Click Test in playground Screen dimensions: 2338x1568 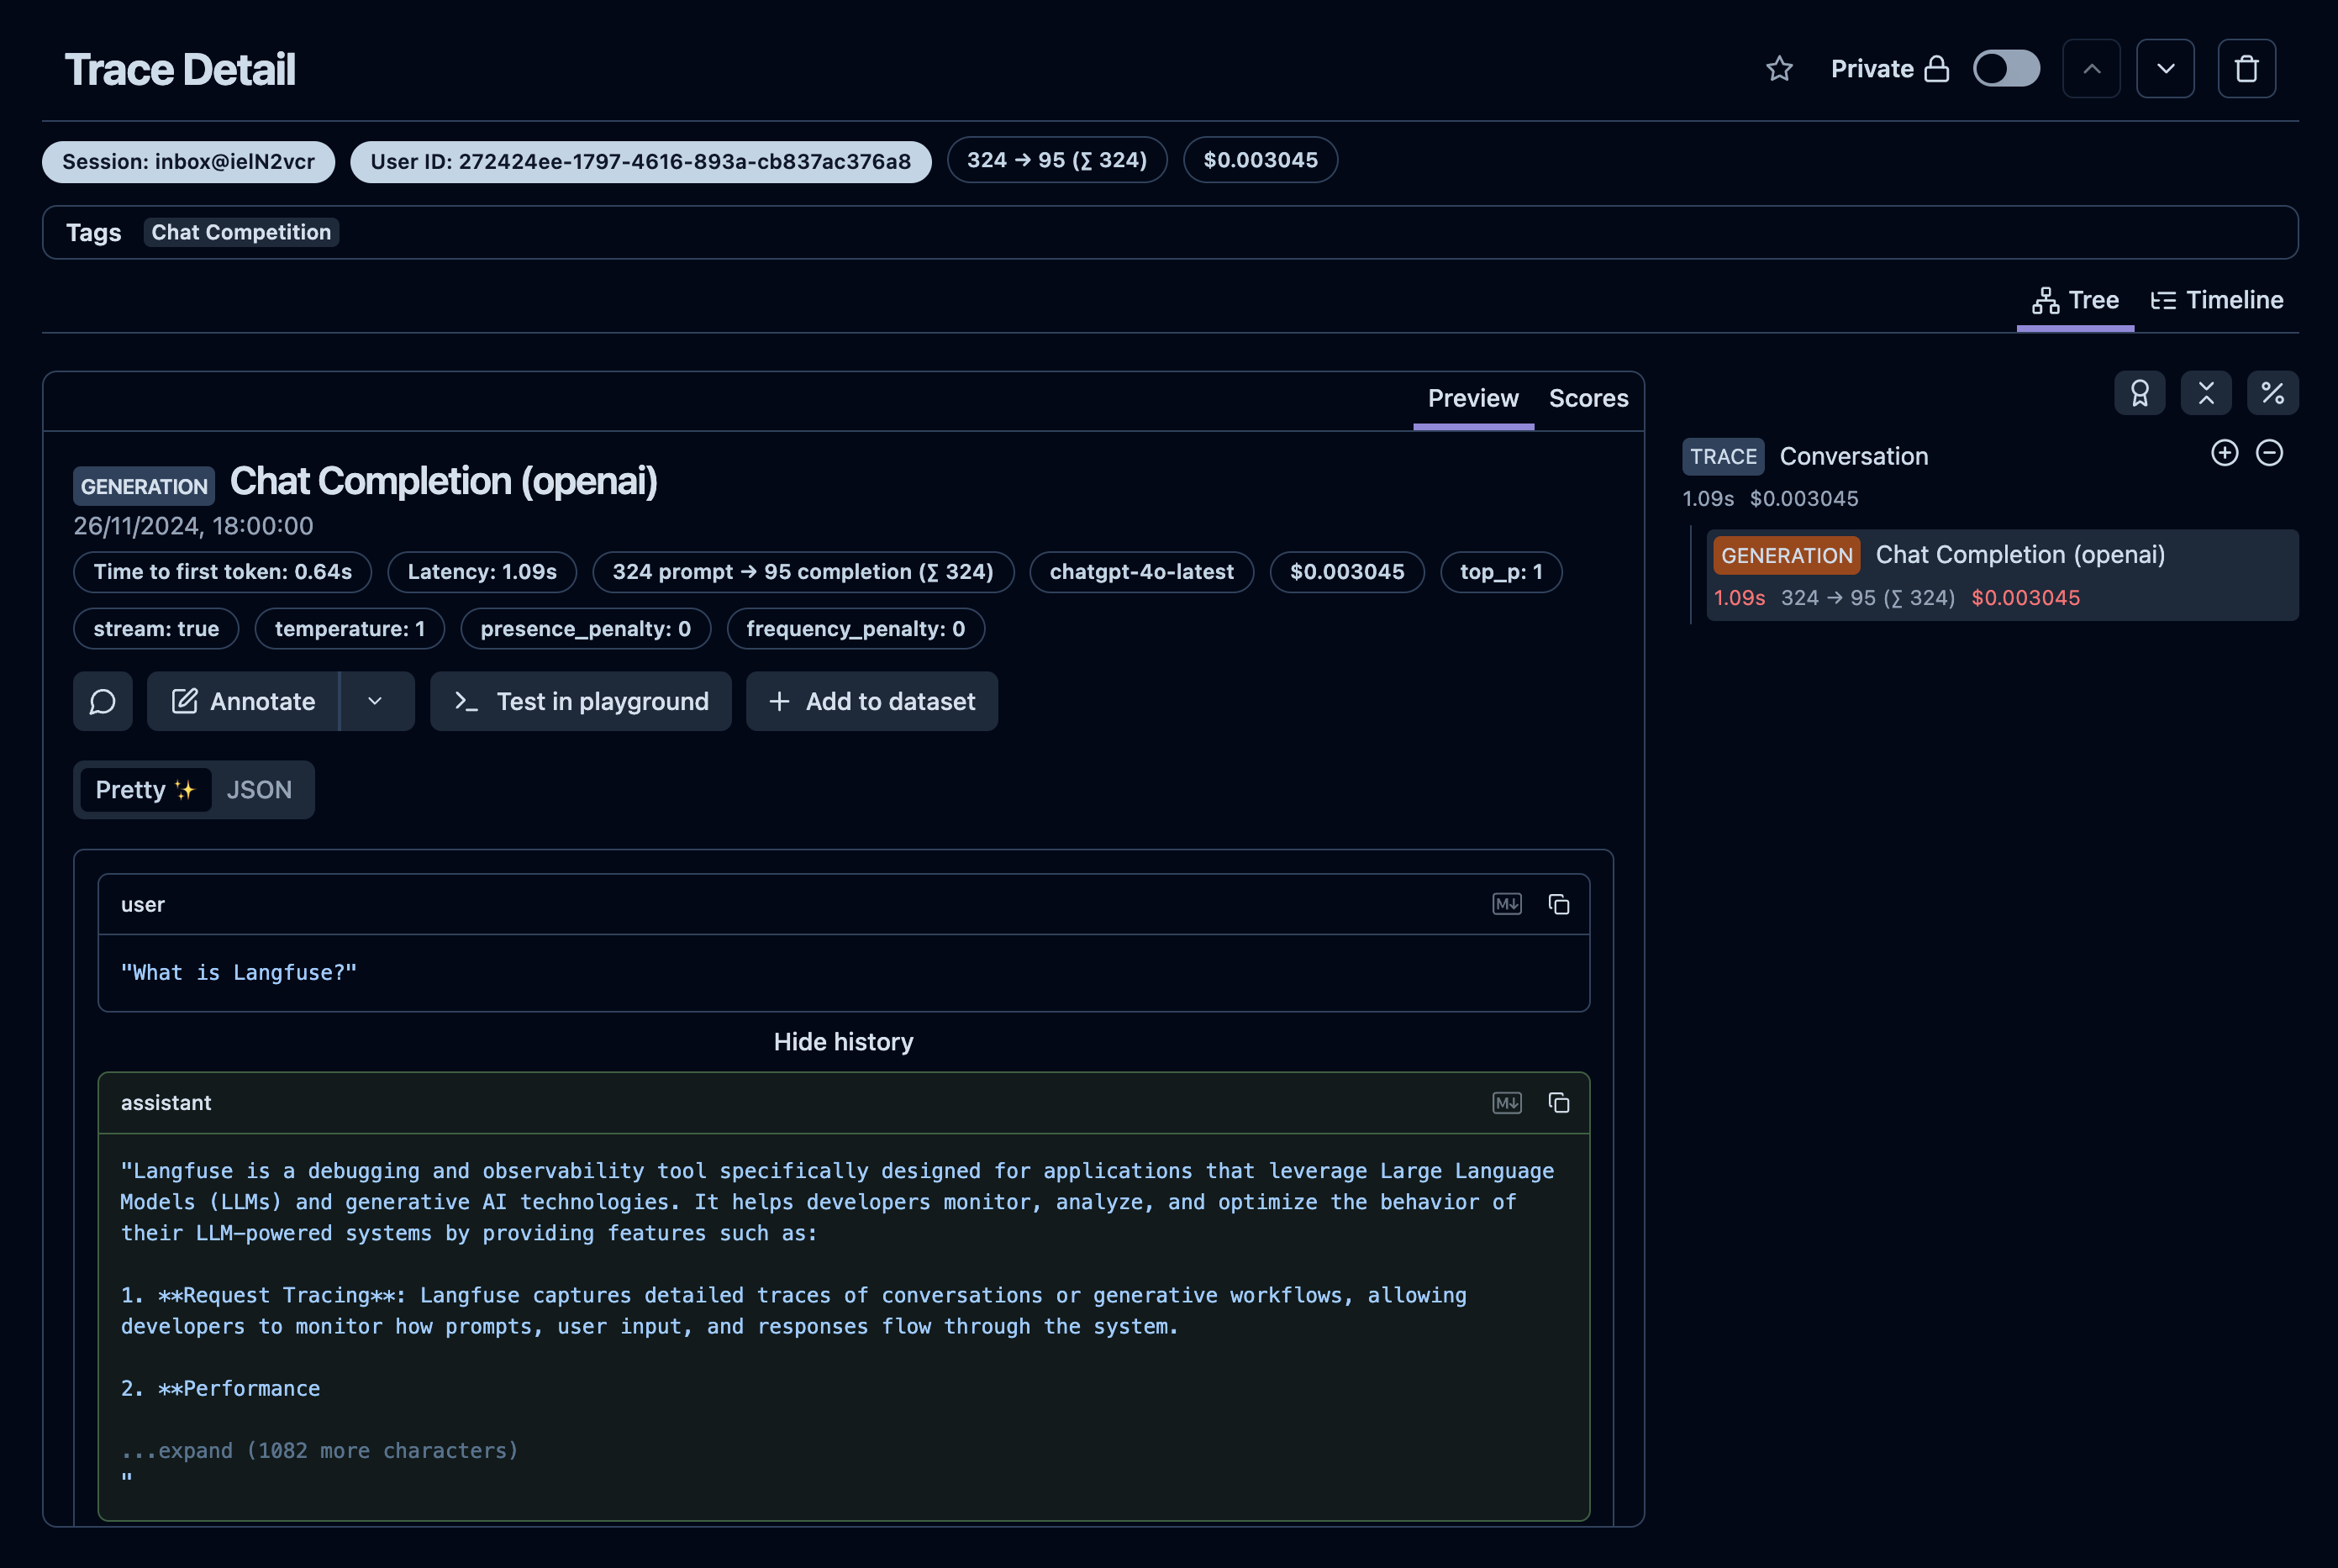click(580, 701)
